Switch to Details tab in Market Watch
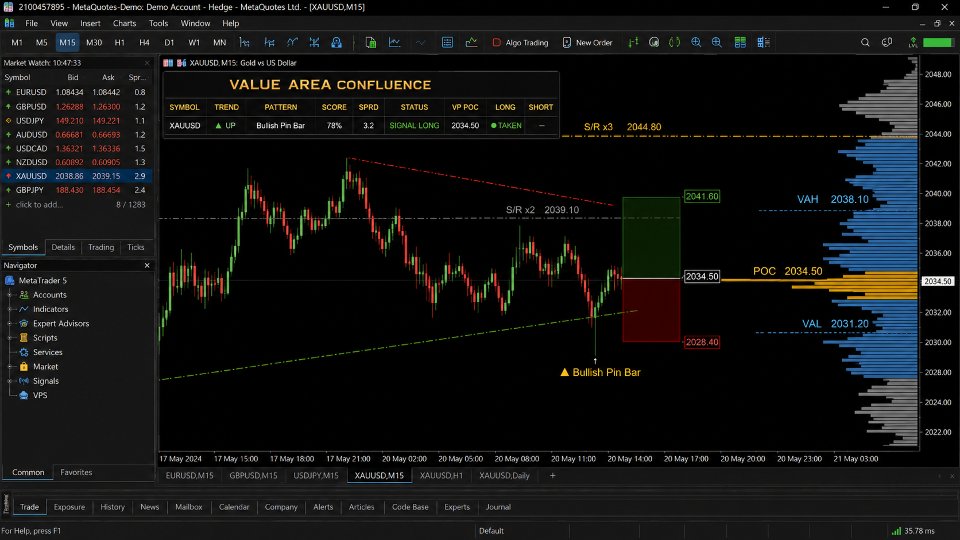Viewport: 960px width, 540px height. point(63,247)
